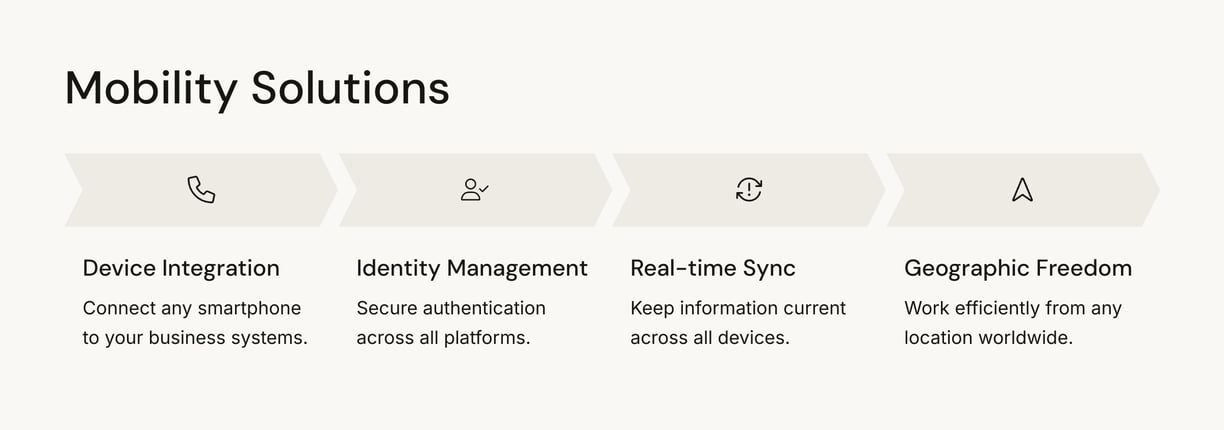Click the navigation arrow location icon
1224x430 pixels.
pos(1022,190)
